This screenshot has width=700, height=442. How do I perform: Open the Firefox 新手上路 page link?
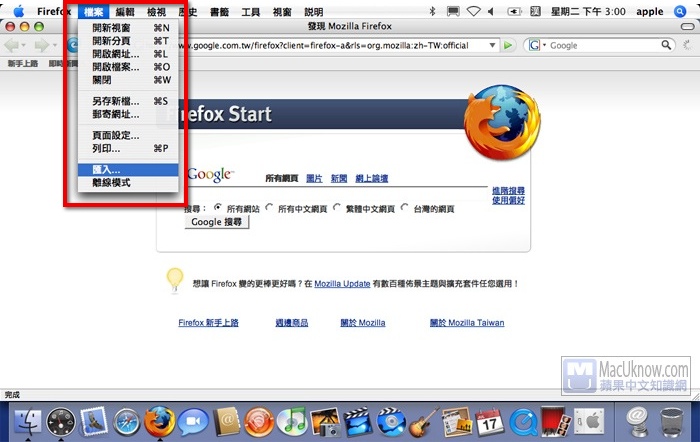[208, 323]
